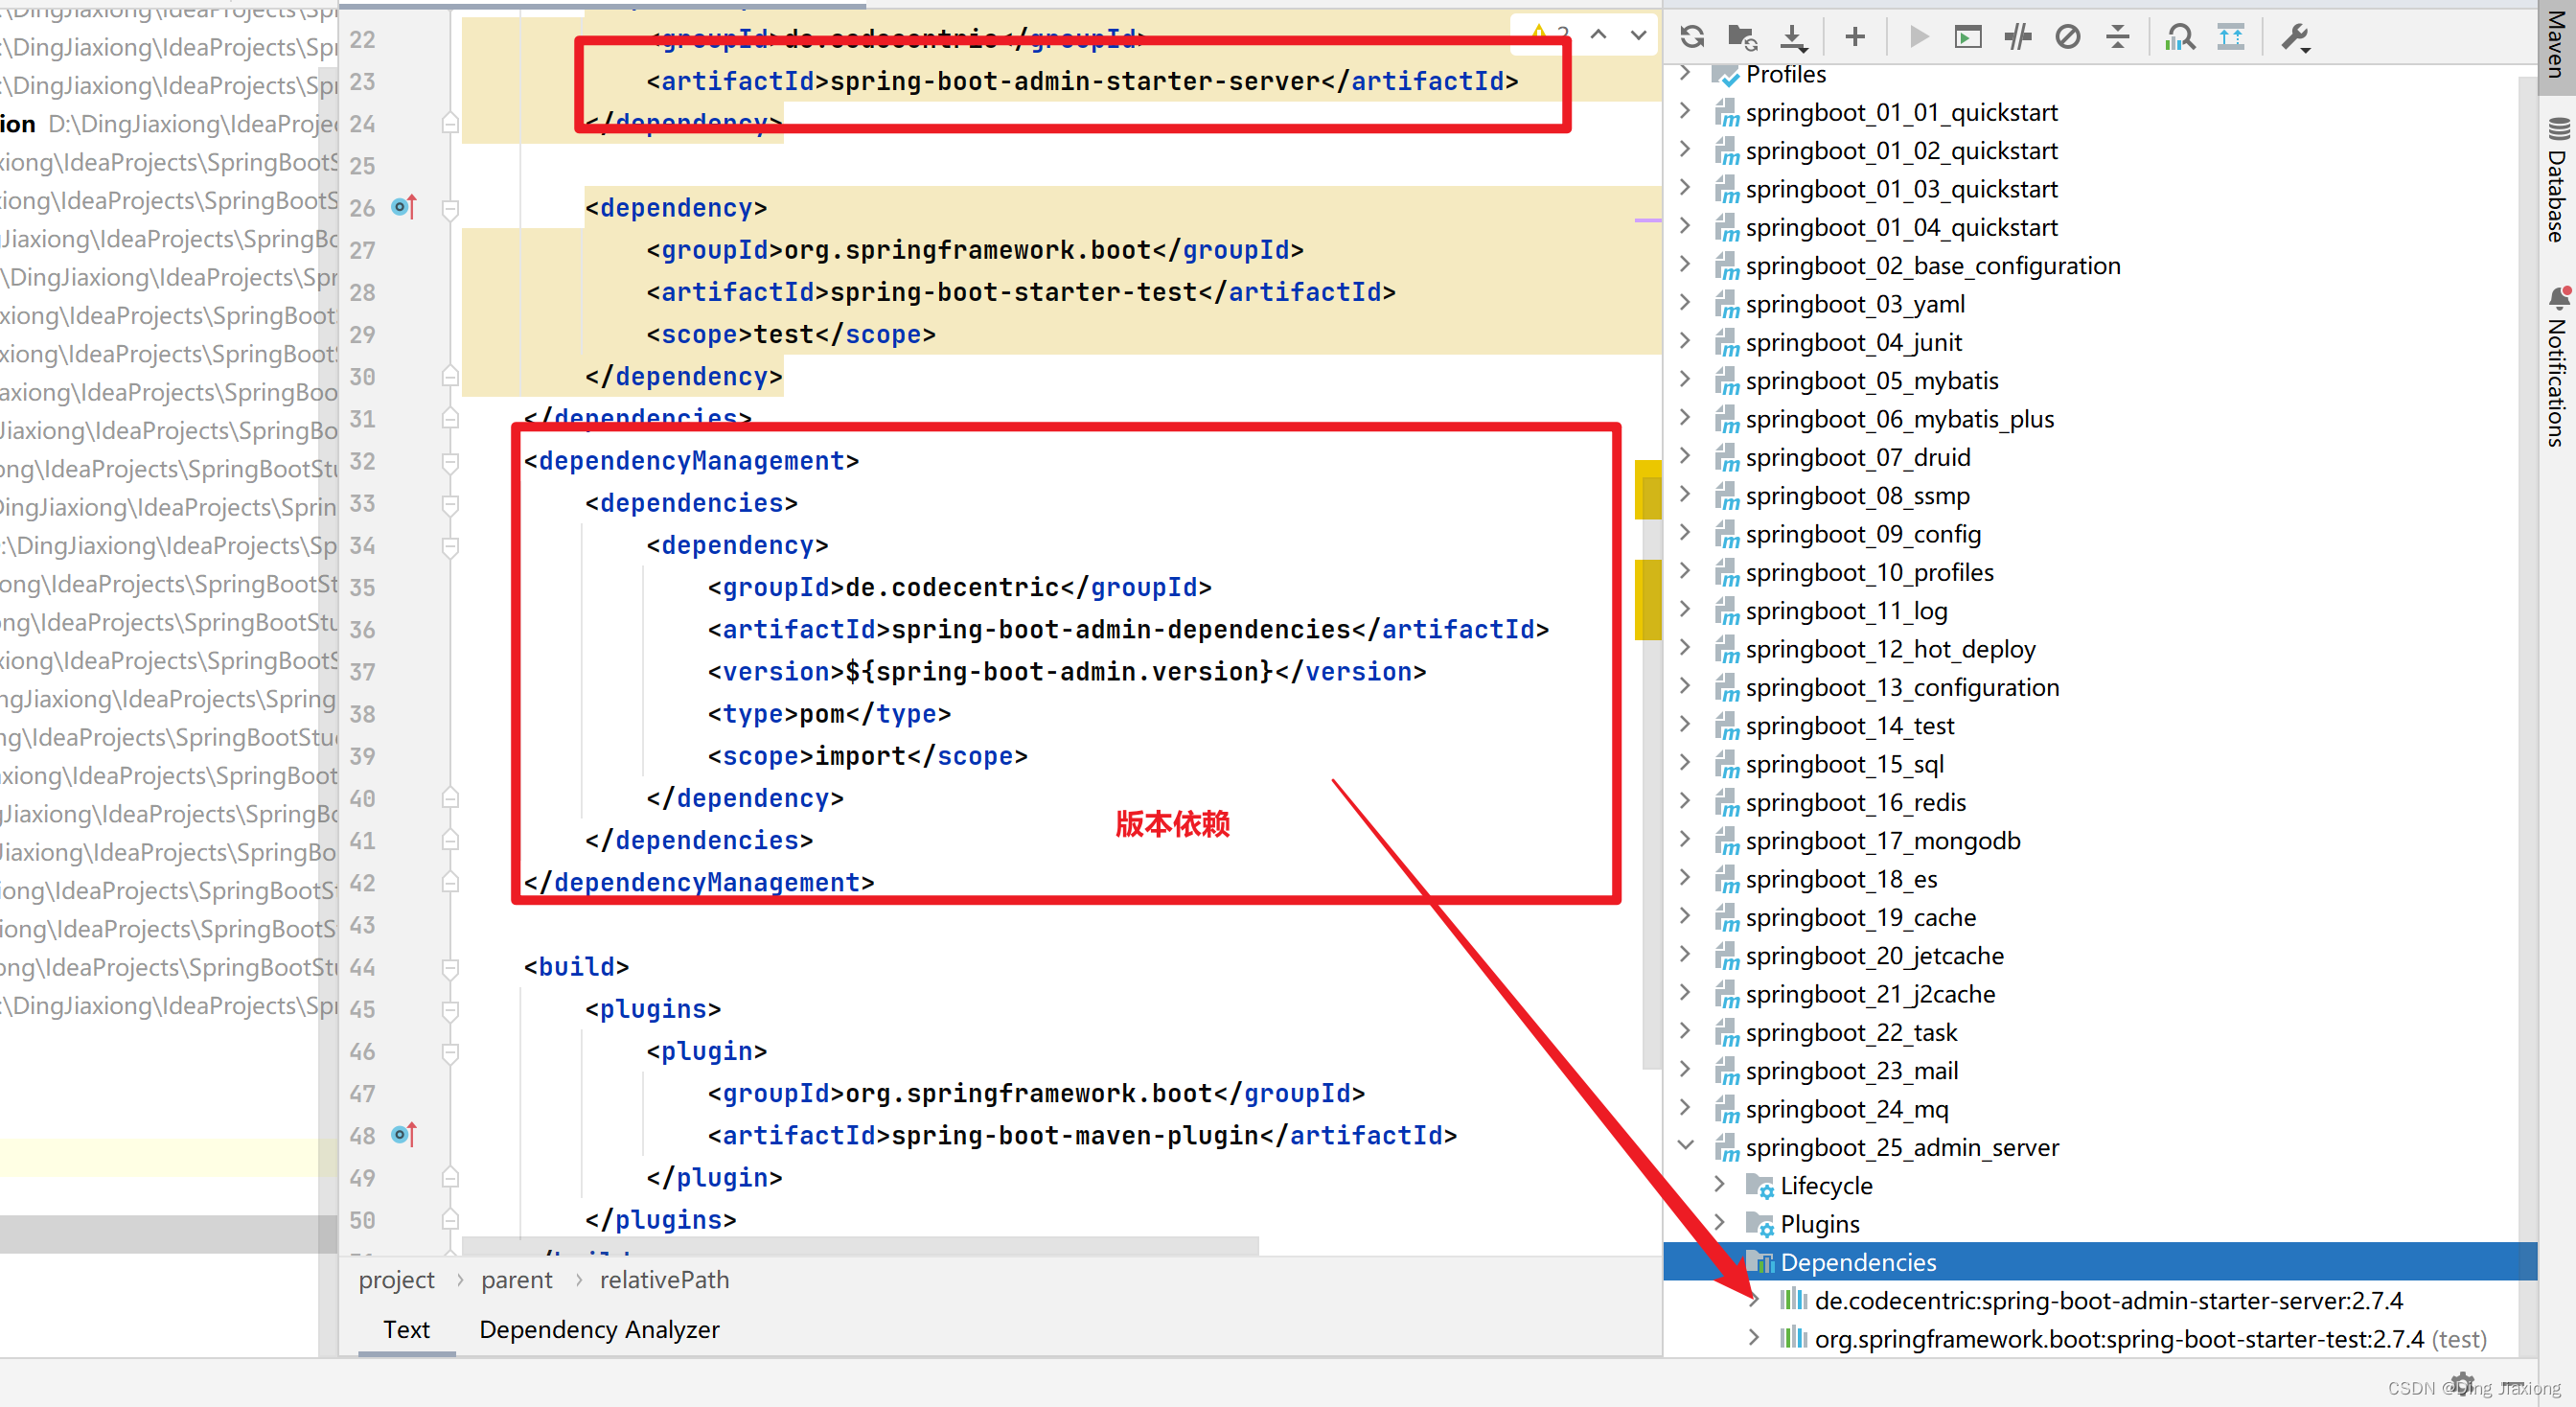Generate sources and update folders icon

pyautogui.click(x=1742, y=37)
